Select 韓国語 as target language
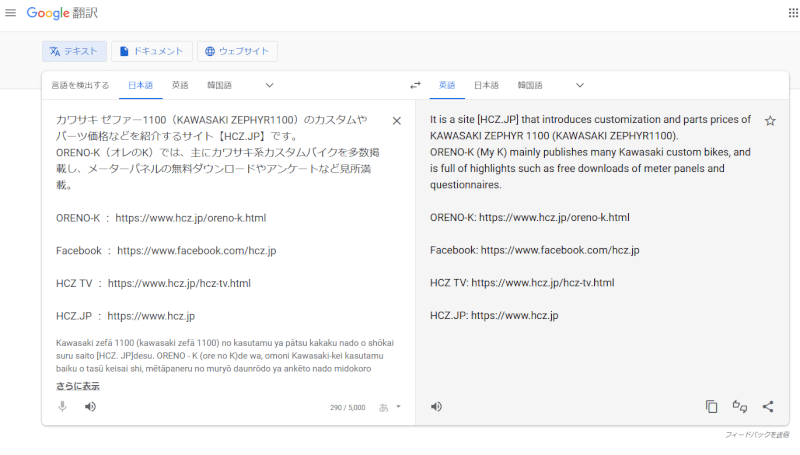This screenshot has width=800, height=455. (x=530, y=85)
